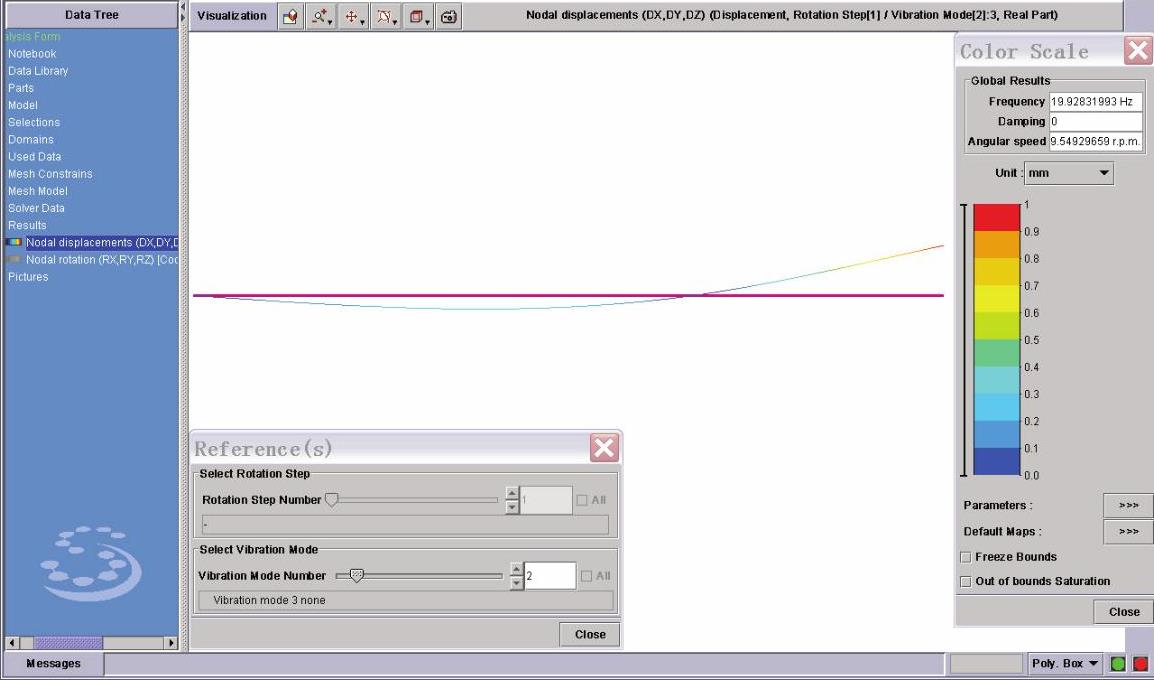Image resolution: width=1154 pixels, height=680 pixels.
Task: Enable the Freeze Bounds checkbox
Action: 966,557
